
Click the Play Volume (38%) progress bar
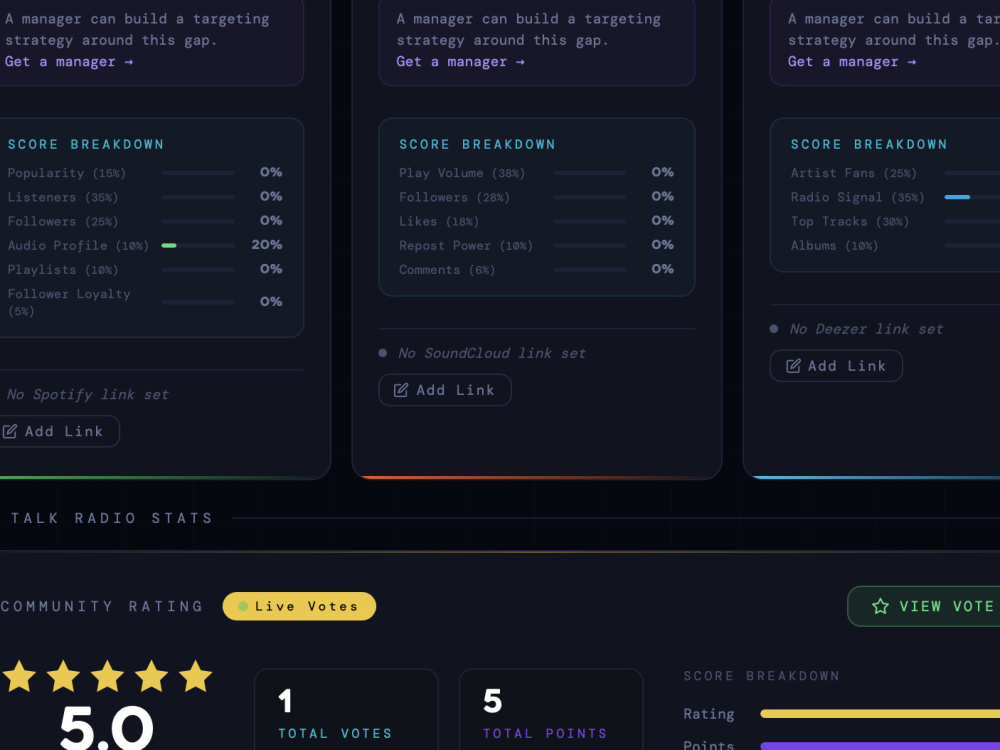pyautogui.click(x=589, y=173)
